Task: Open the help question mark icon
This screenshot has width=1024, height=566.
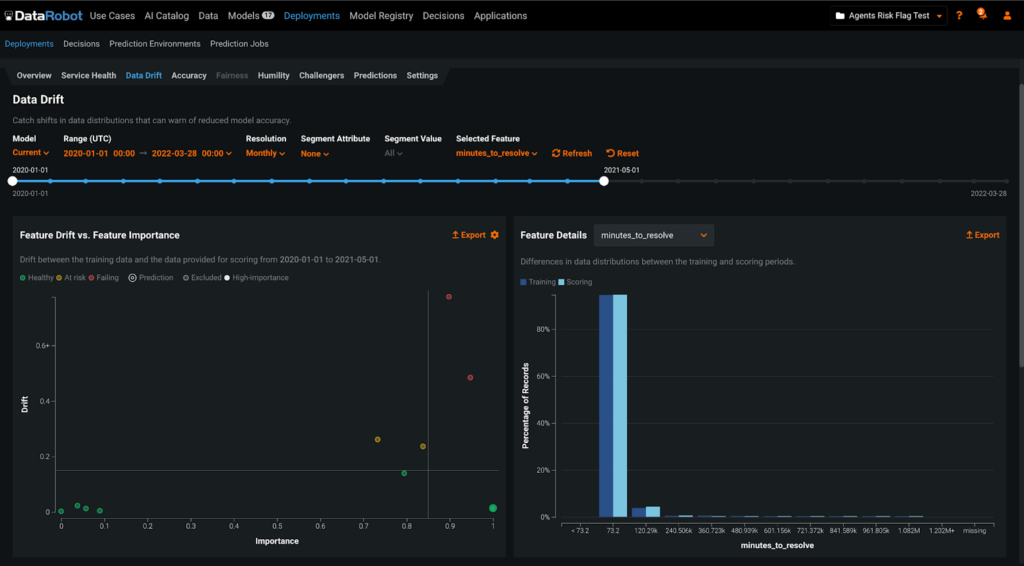Action: click(959, 16)
